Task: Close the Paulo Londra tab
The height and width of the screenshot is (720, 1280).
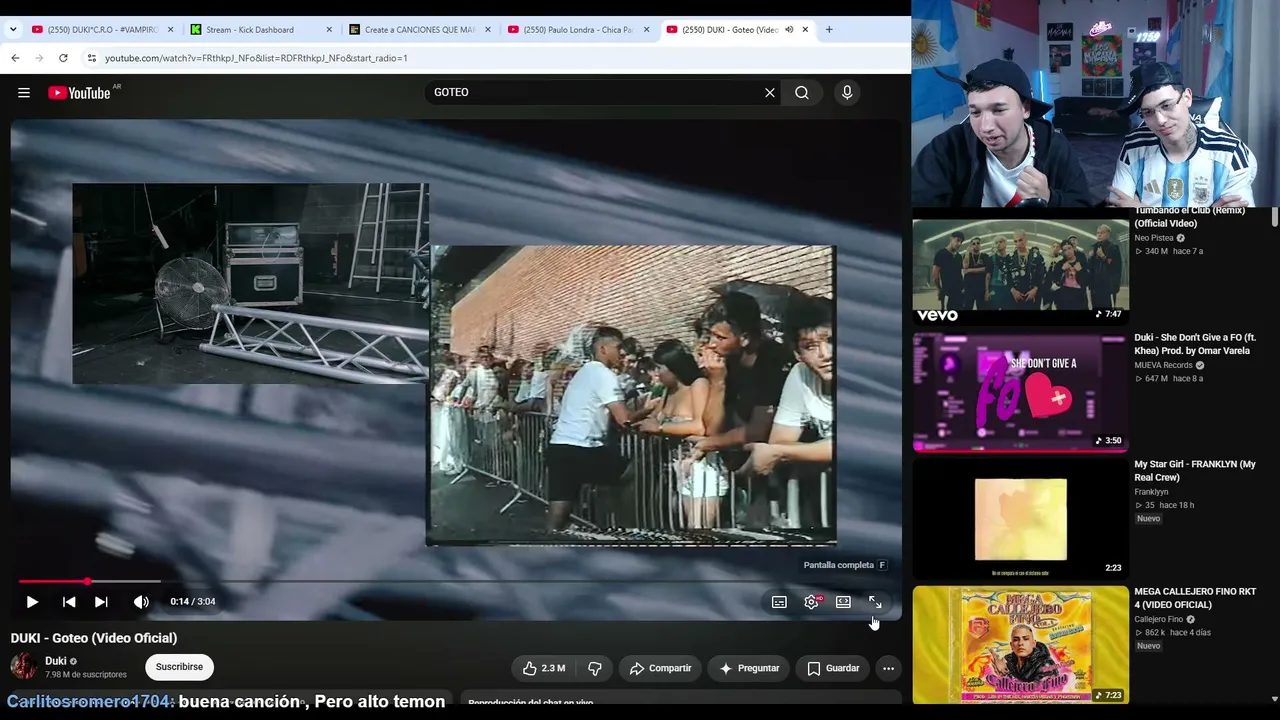Action: (x=646, y=30)
